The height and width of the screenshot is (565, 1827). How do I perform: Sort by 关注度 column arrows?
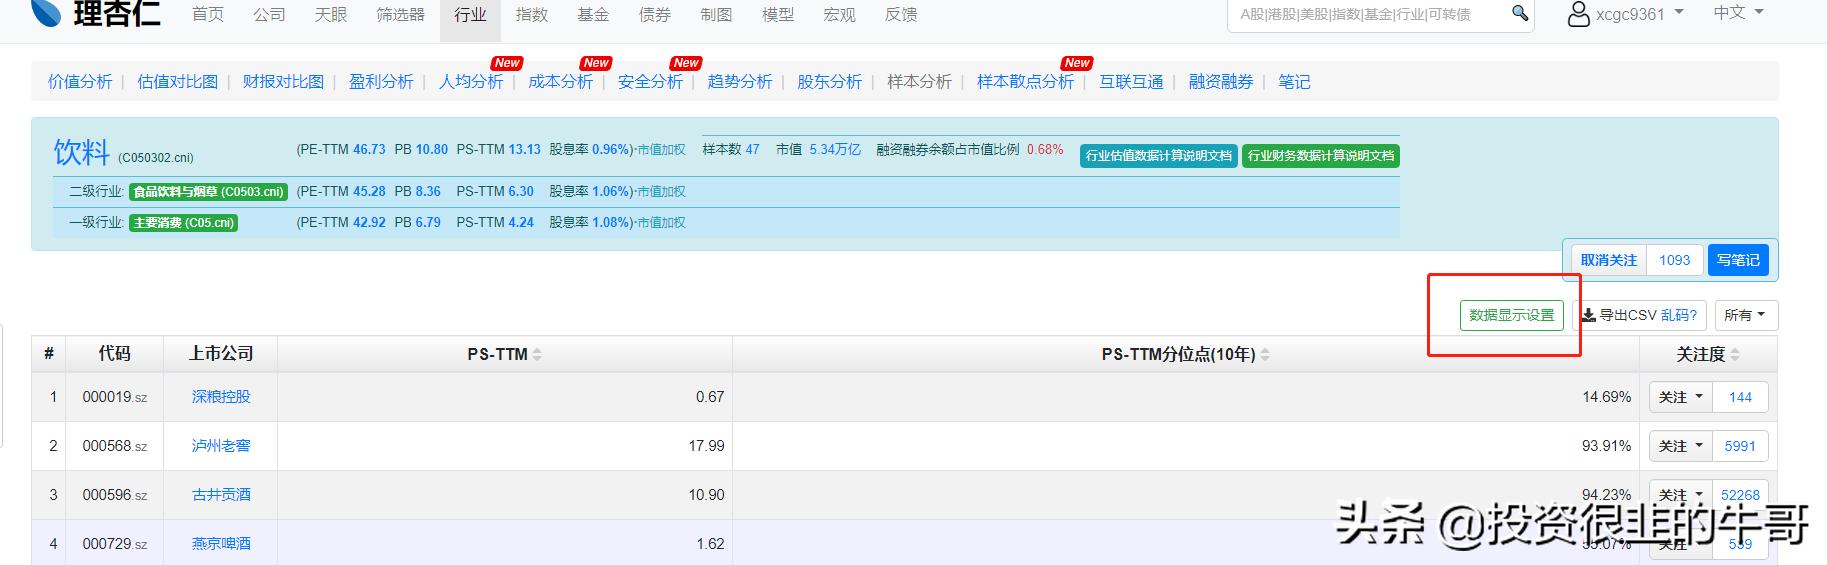click(1735, 355)
